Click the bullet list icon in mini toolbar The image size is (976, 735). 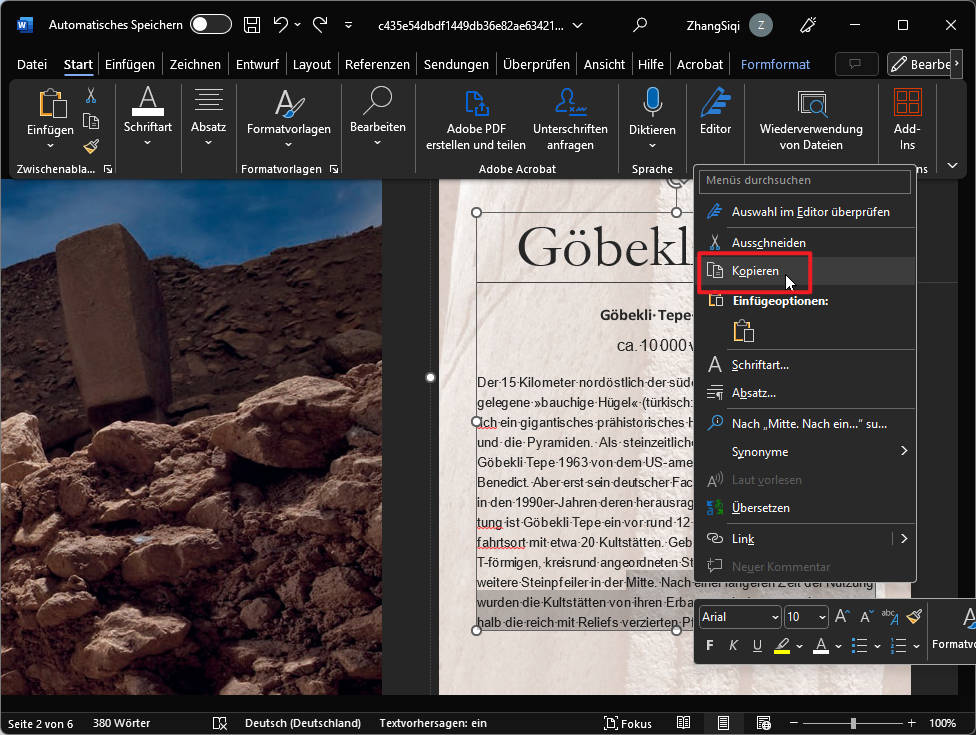tap(859, 645)
